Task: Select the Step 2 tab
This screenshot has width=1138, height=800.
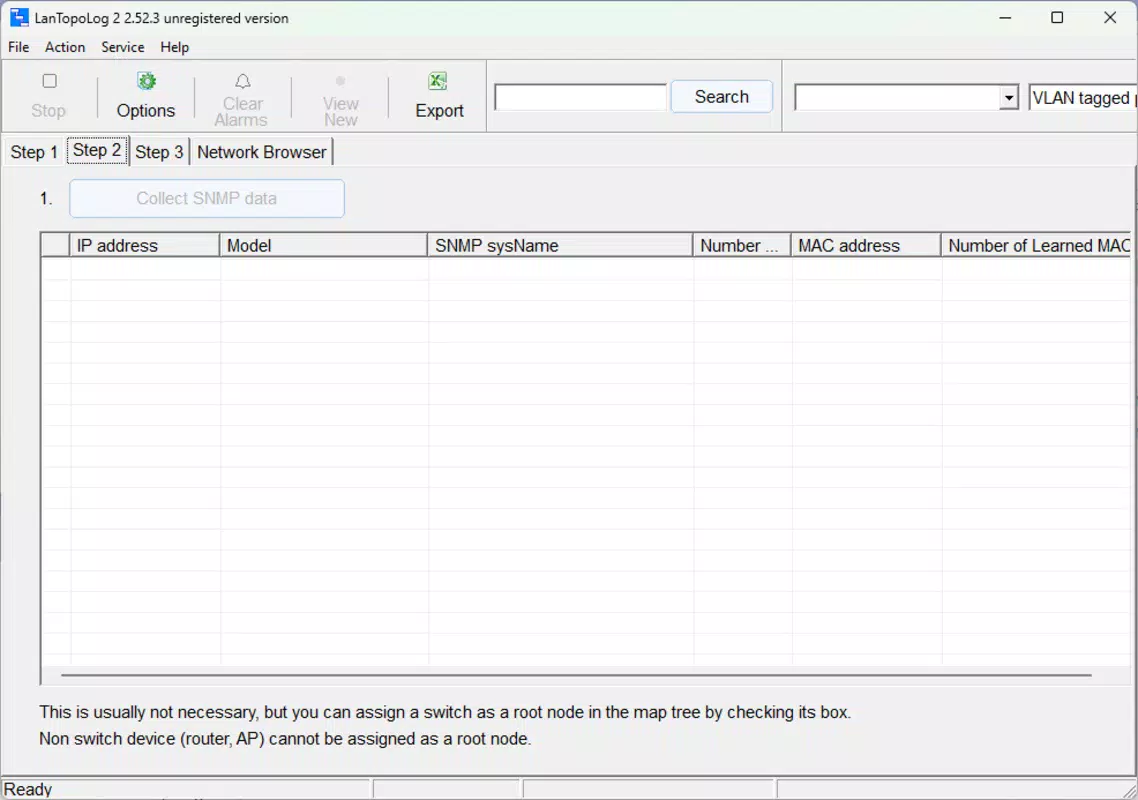Action: 97,150
